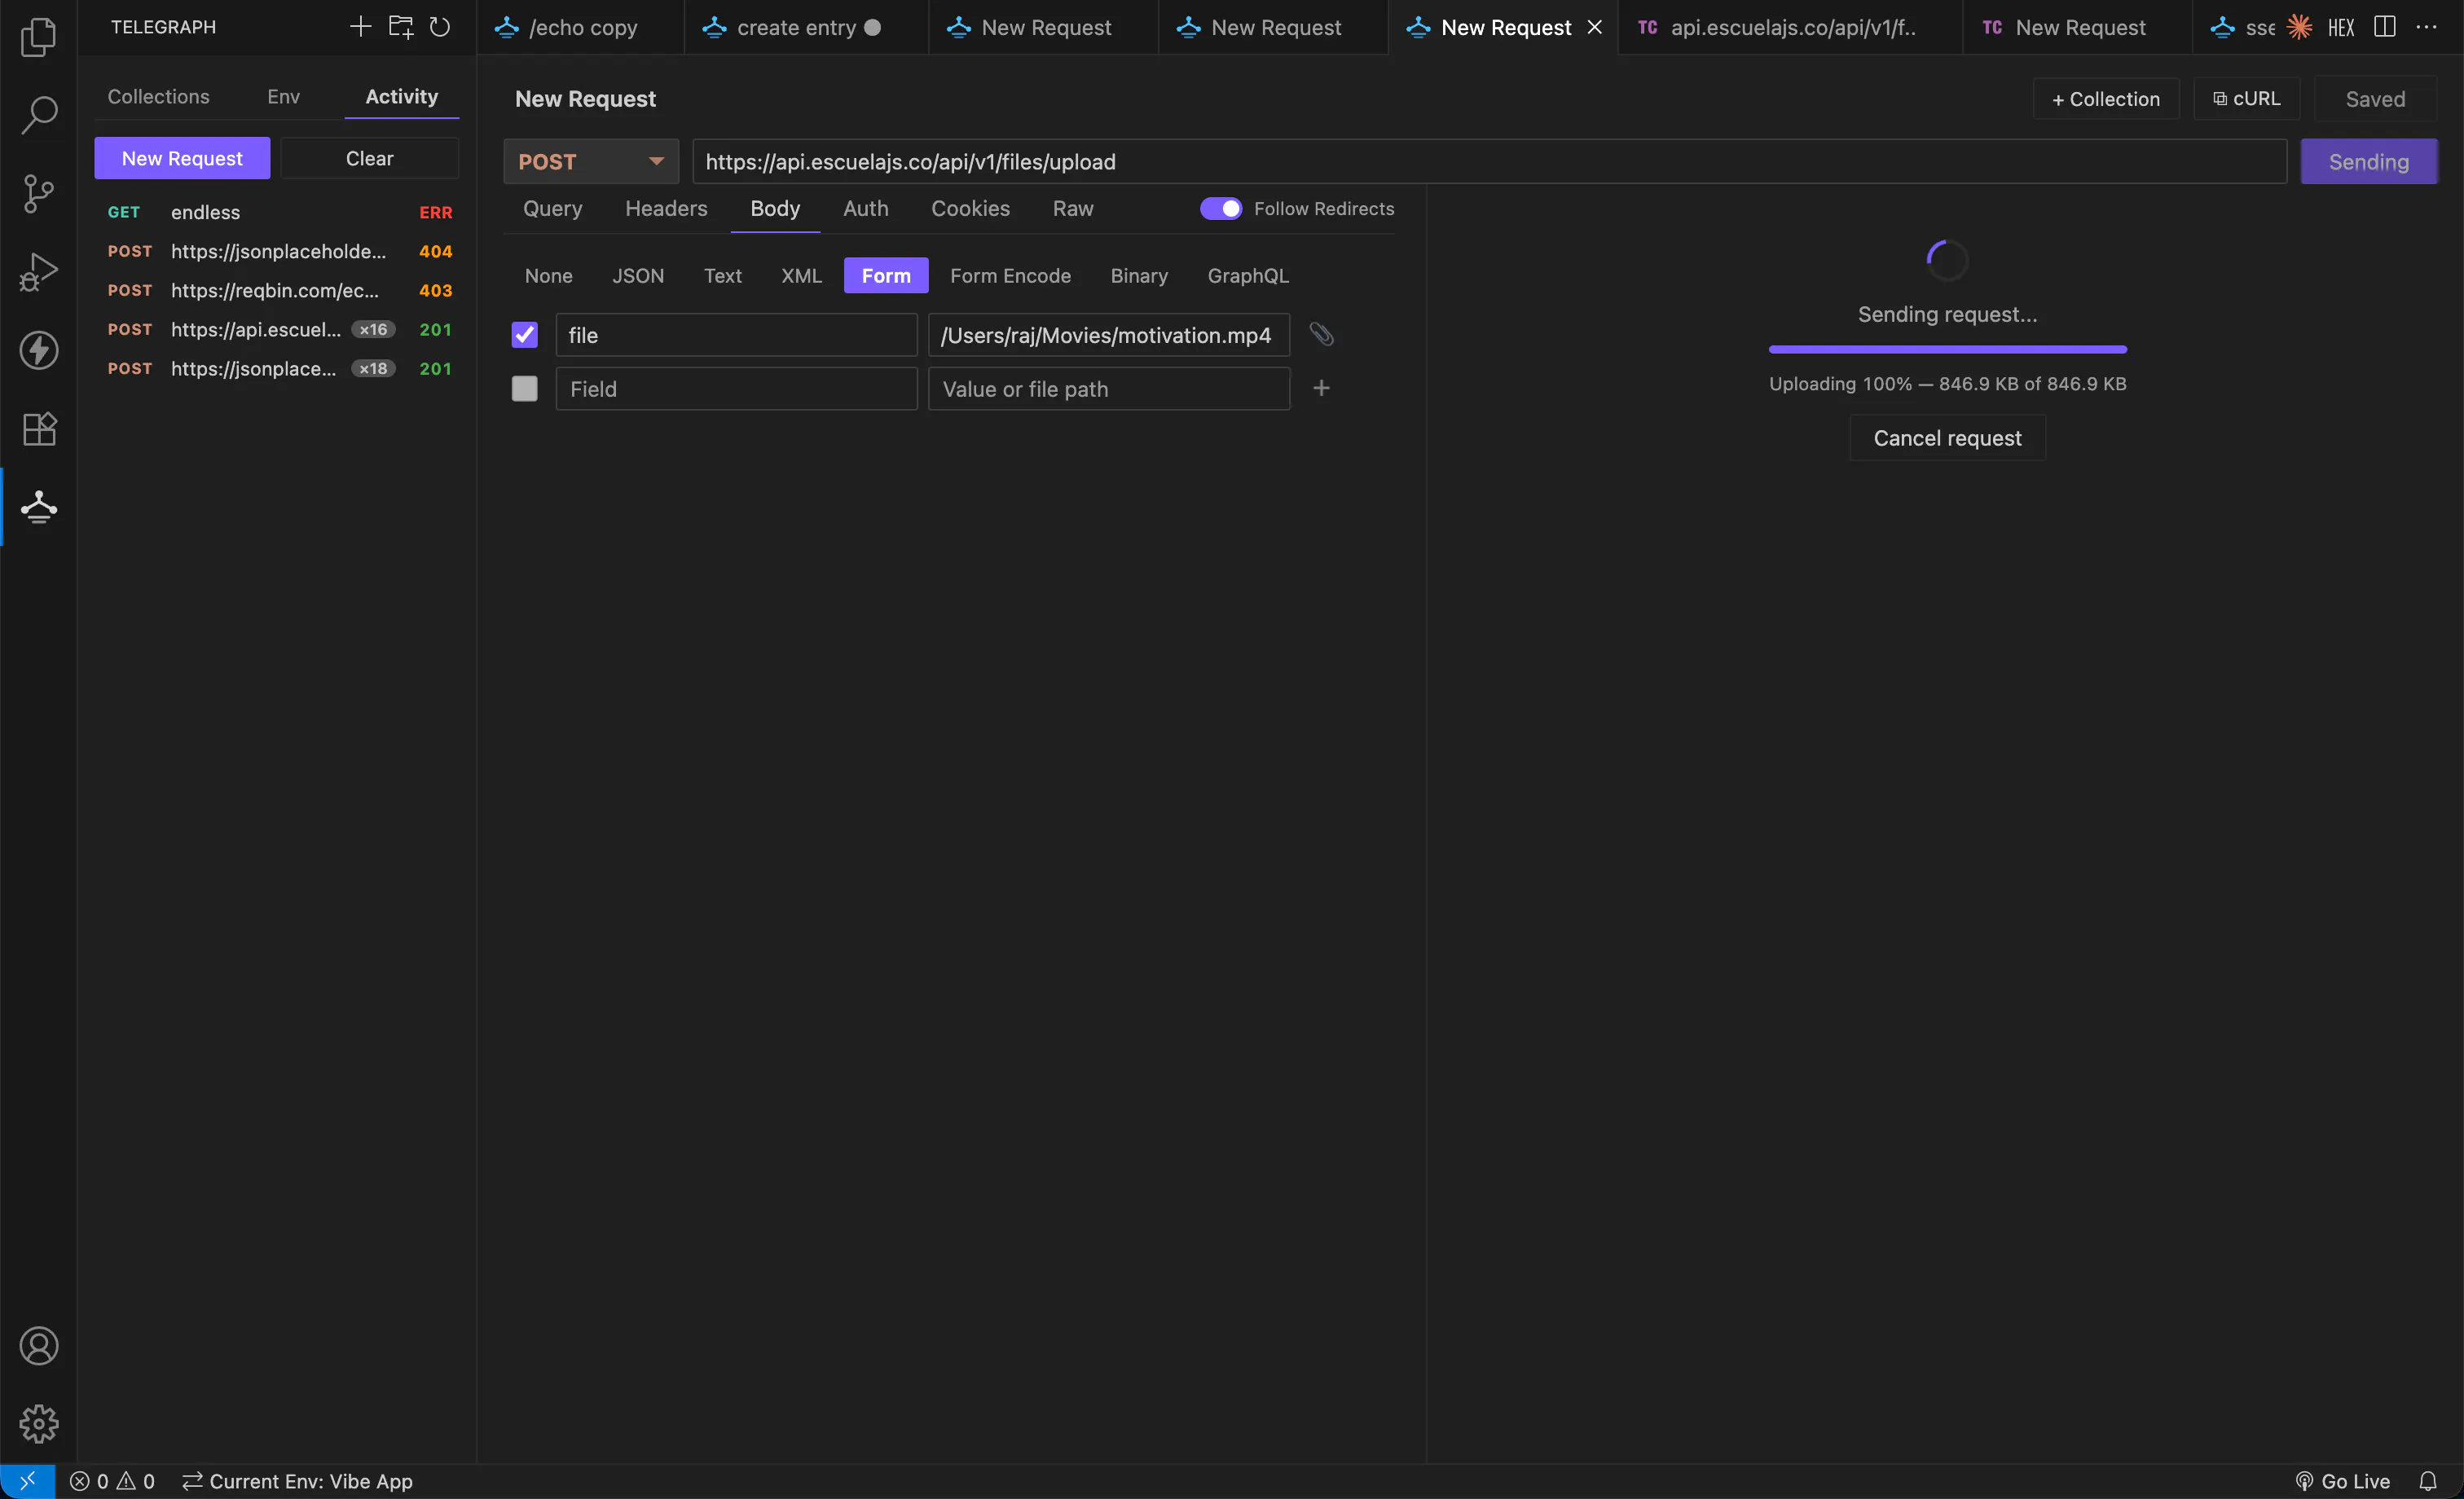This screenshot has height=1499, width=2464.
Task: Click the request URL field
Action: pyautogui.click(x=1489, y=161)
